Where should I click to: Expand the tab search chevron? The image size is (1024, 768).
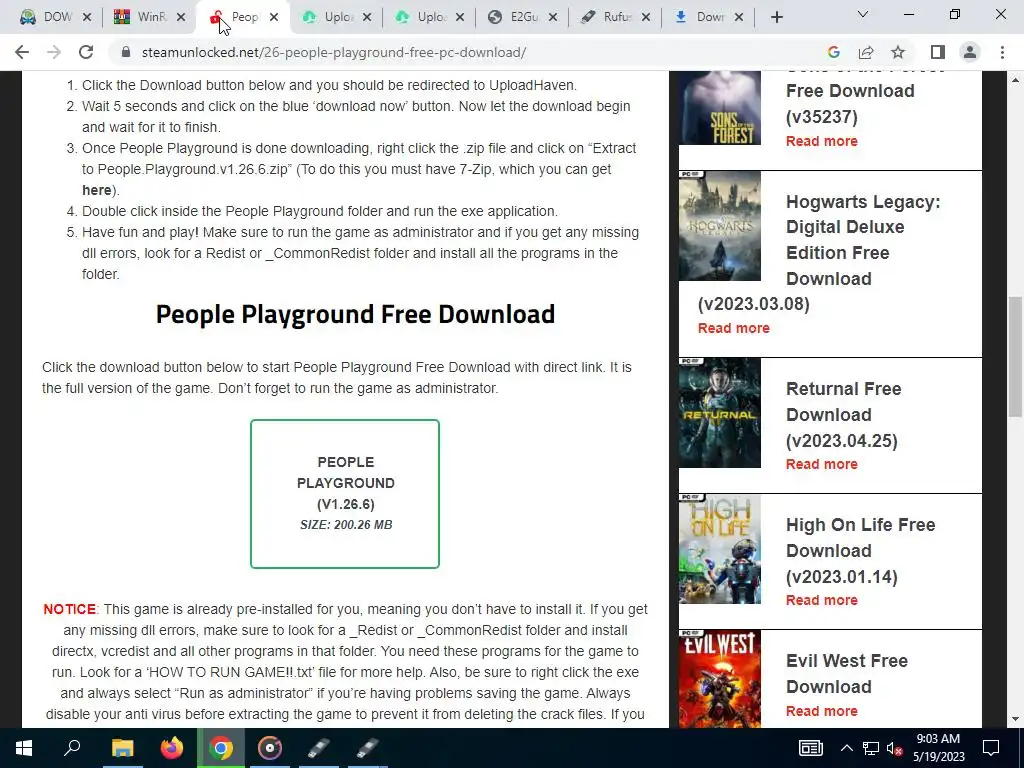coord(863,14)
